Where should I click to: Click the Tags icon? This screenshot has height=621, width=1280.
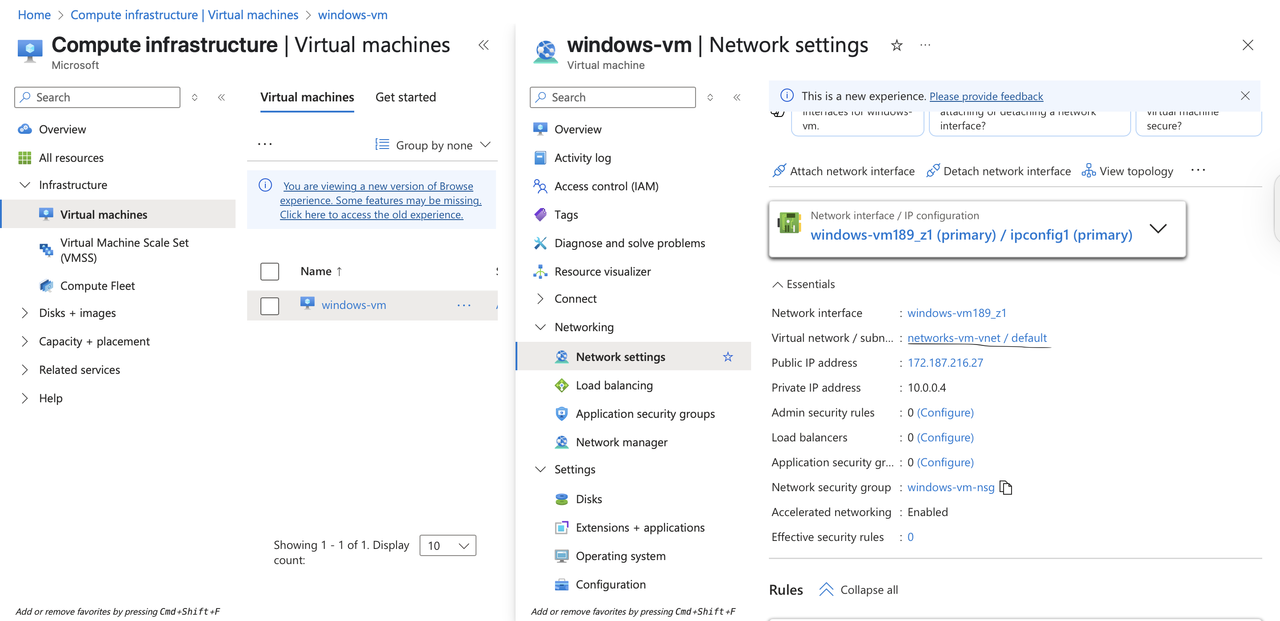click(540, 214)
